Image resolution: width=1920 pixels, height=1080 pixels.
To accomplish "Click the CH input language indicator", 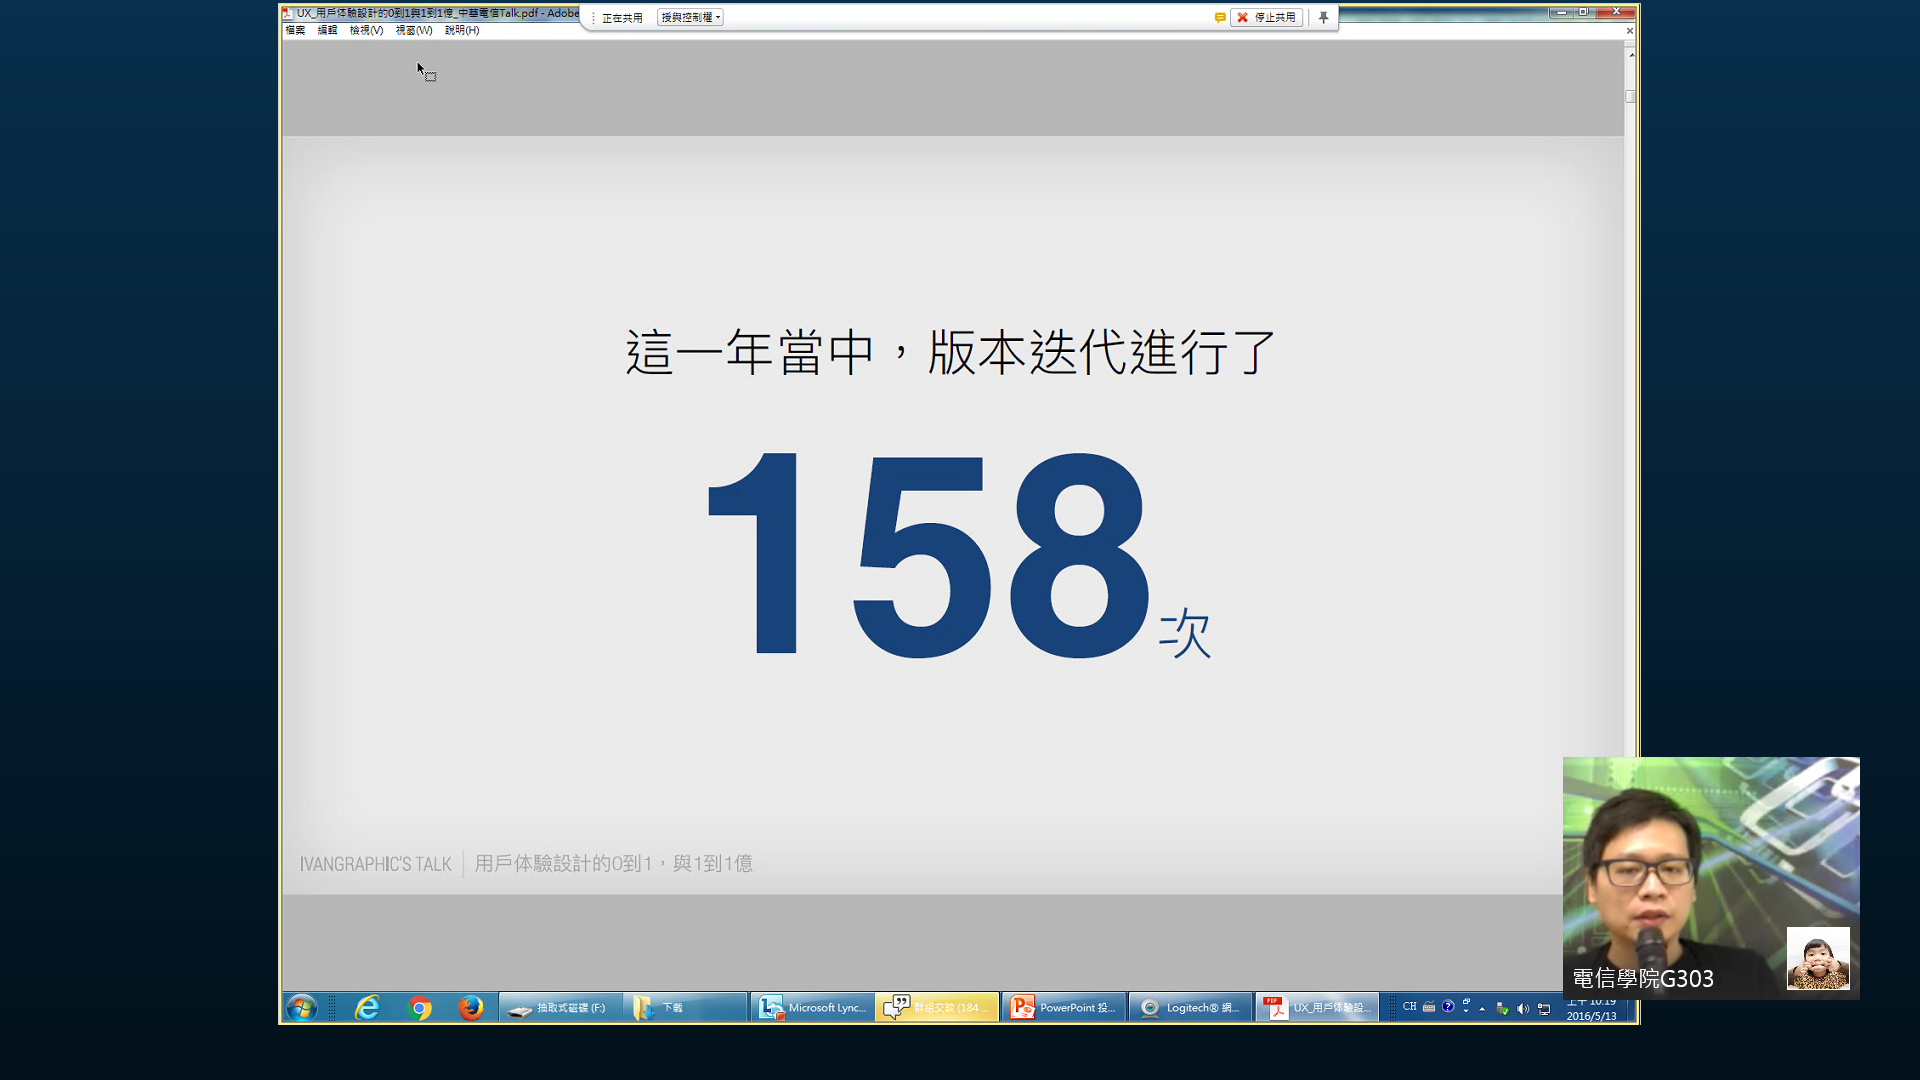I will [x=1409, y=1006].
